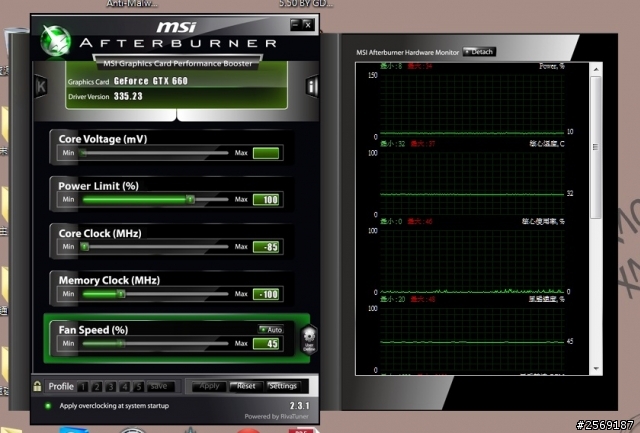Click the Power Limit slider handle
This screenshot has width=640, height=433.
click(190, 200)
